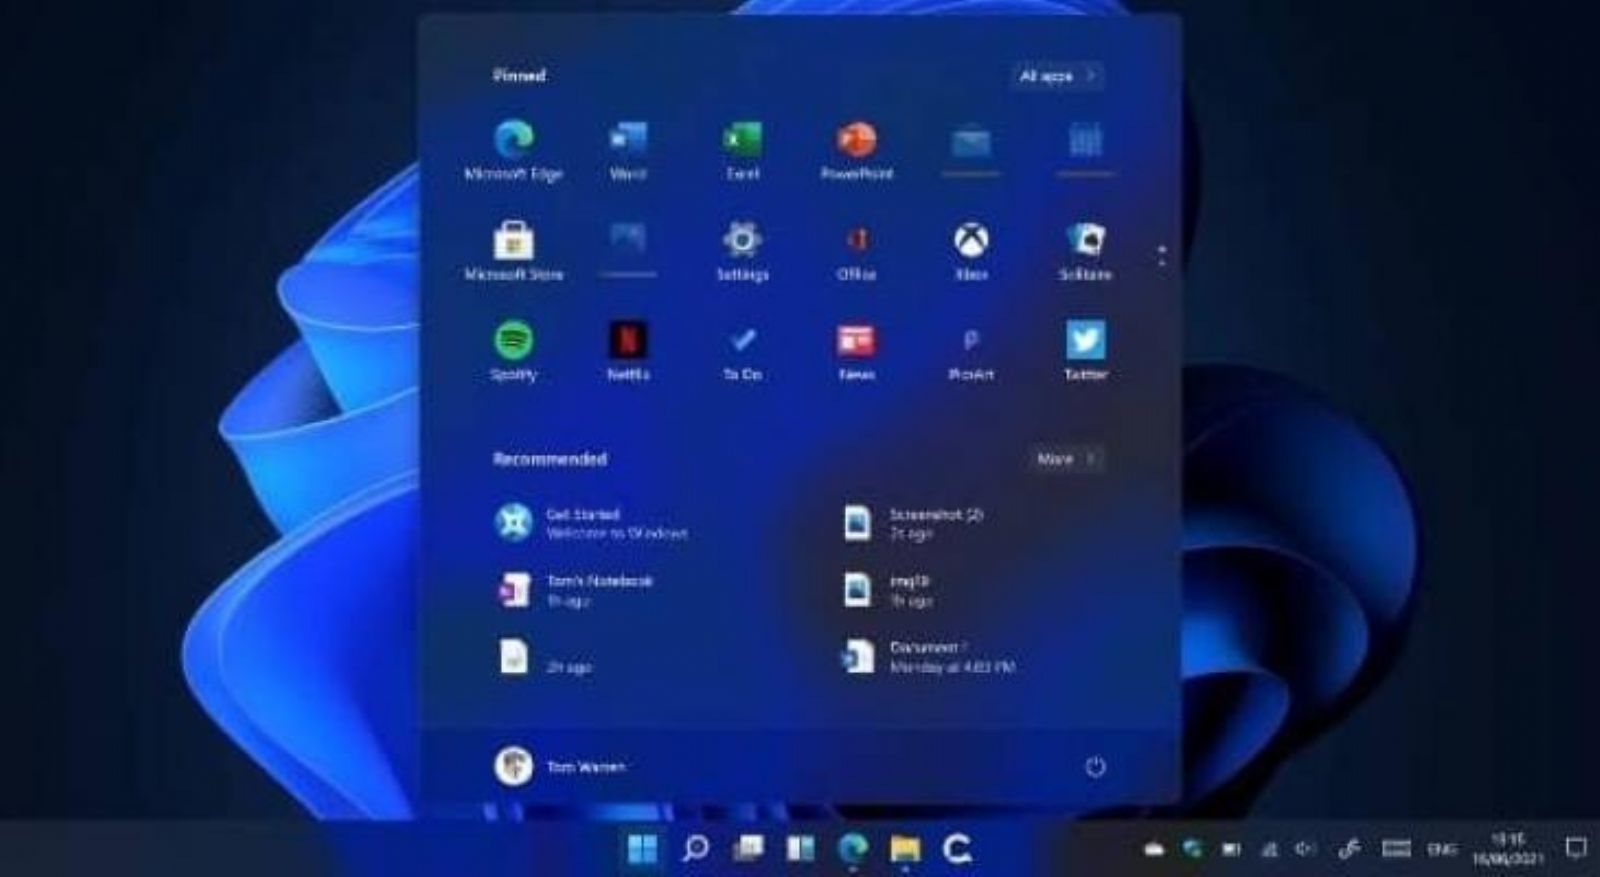The height and width of the screenshot is (877, 1600).
Task: Open Excel in the pinned apps
Action: click(742, 150)
